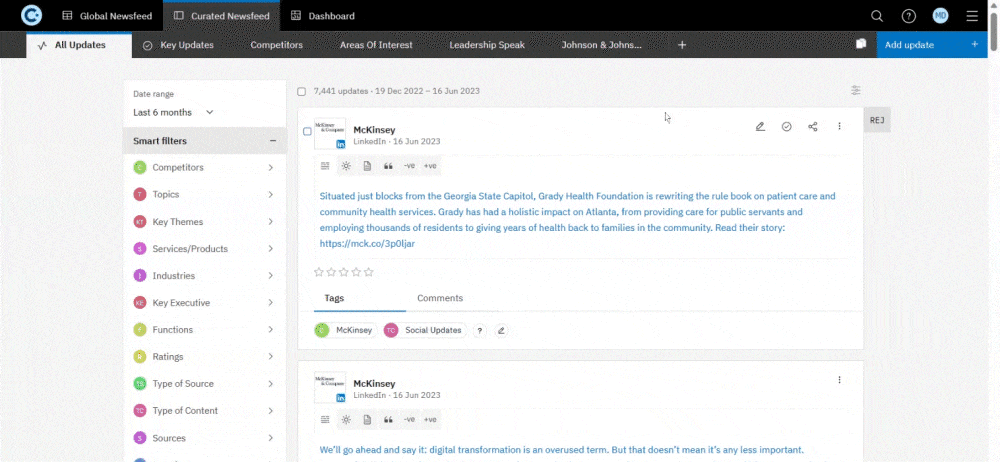This screenshot has height=462, width=1000.
Task: Open the search icon in top bar
Action: 877,16
